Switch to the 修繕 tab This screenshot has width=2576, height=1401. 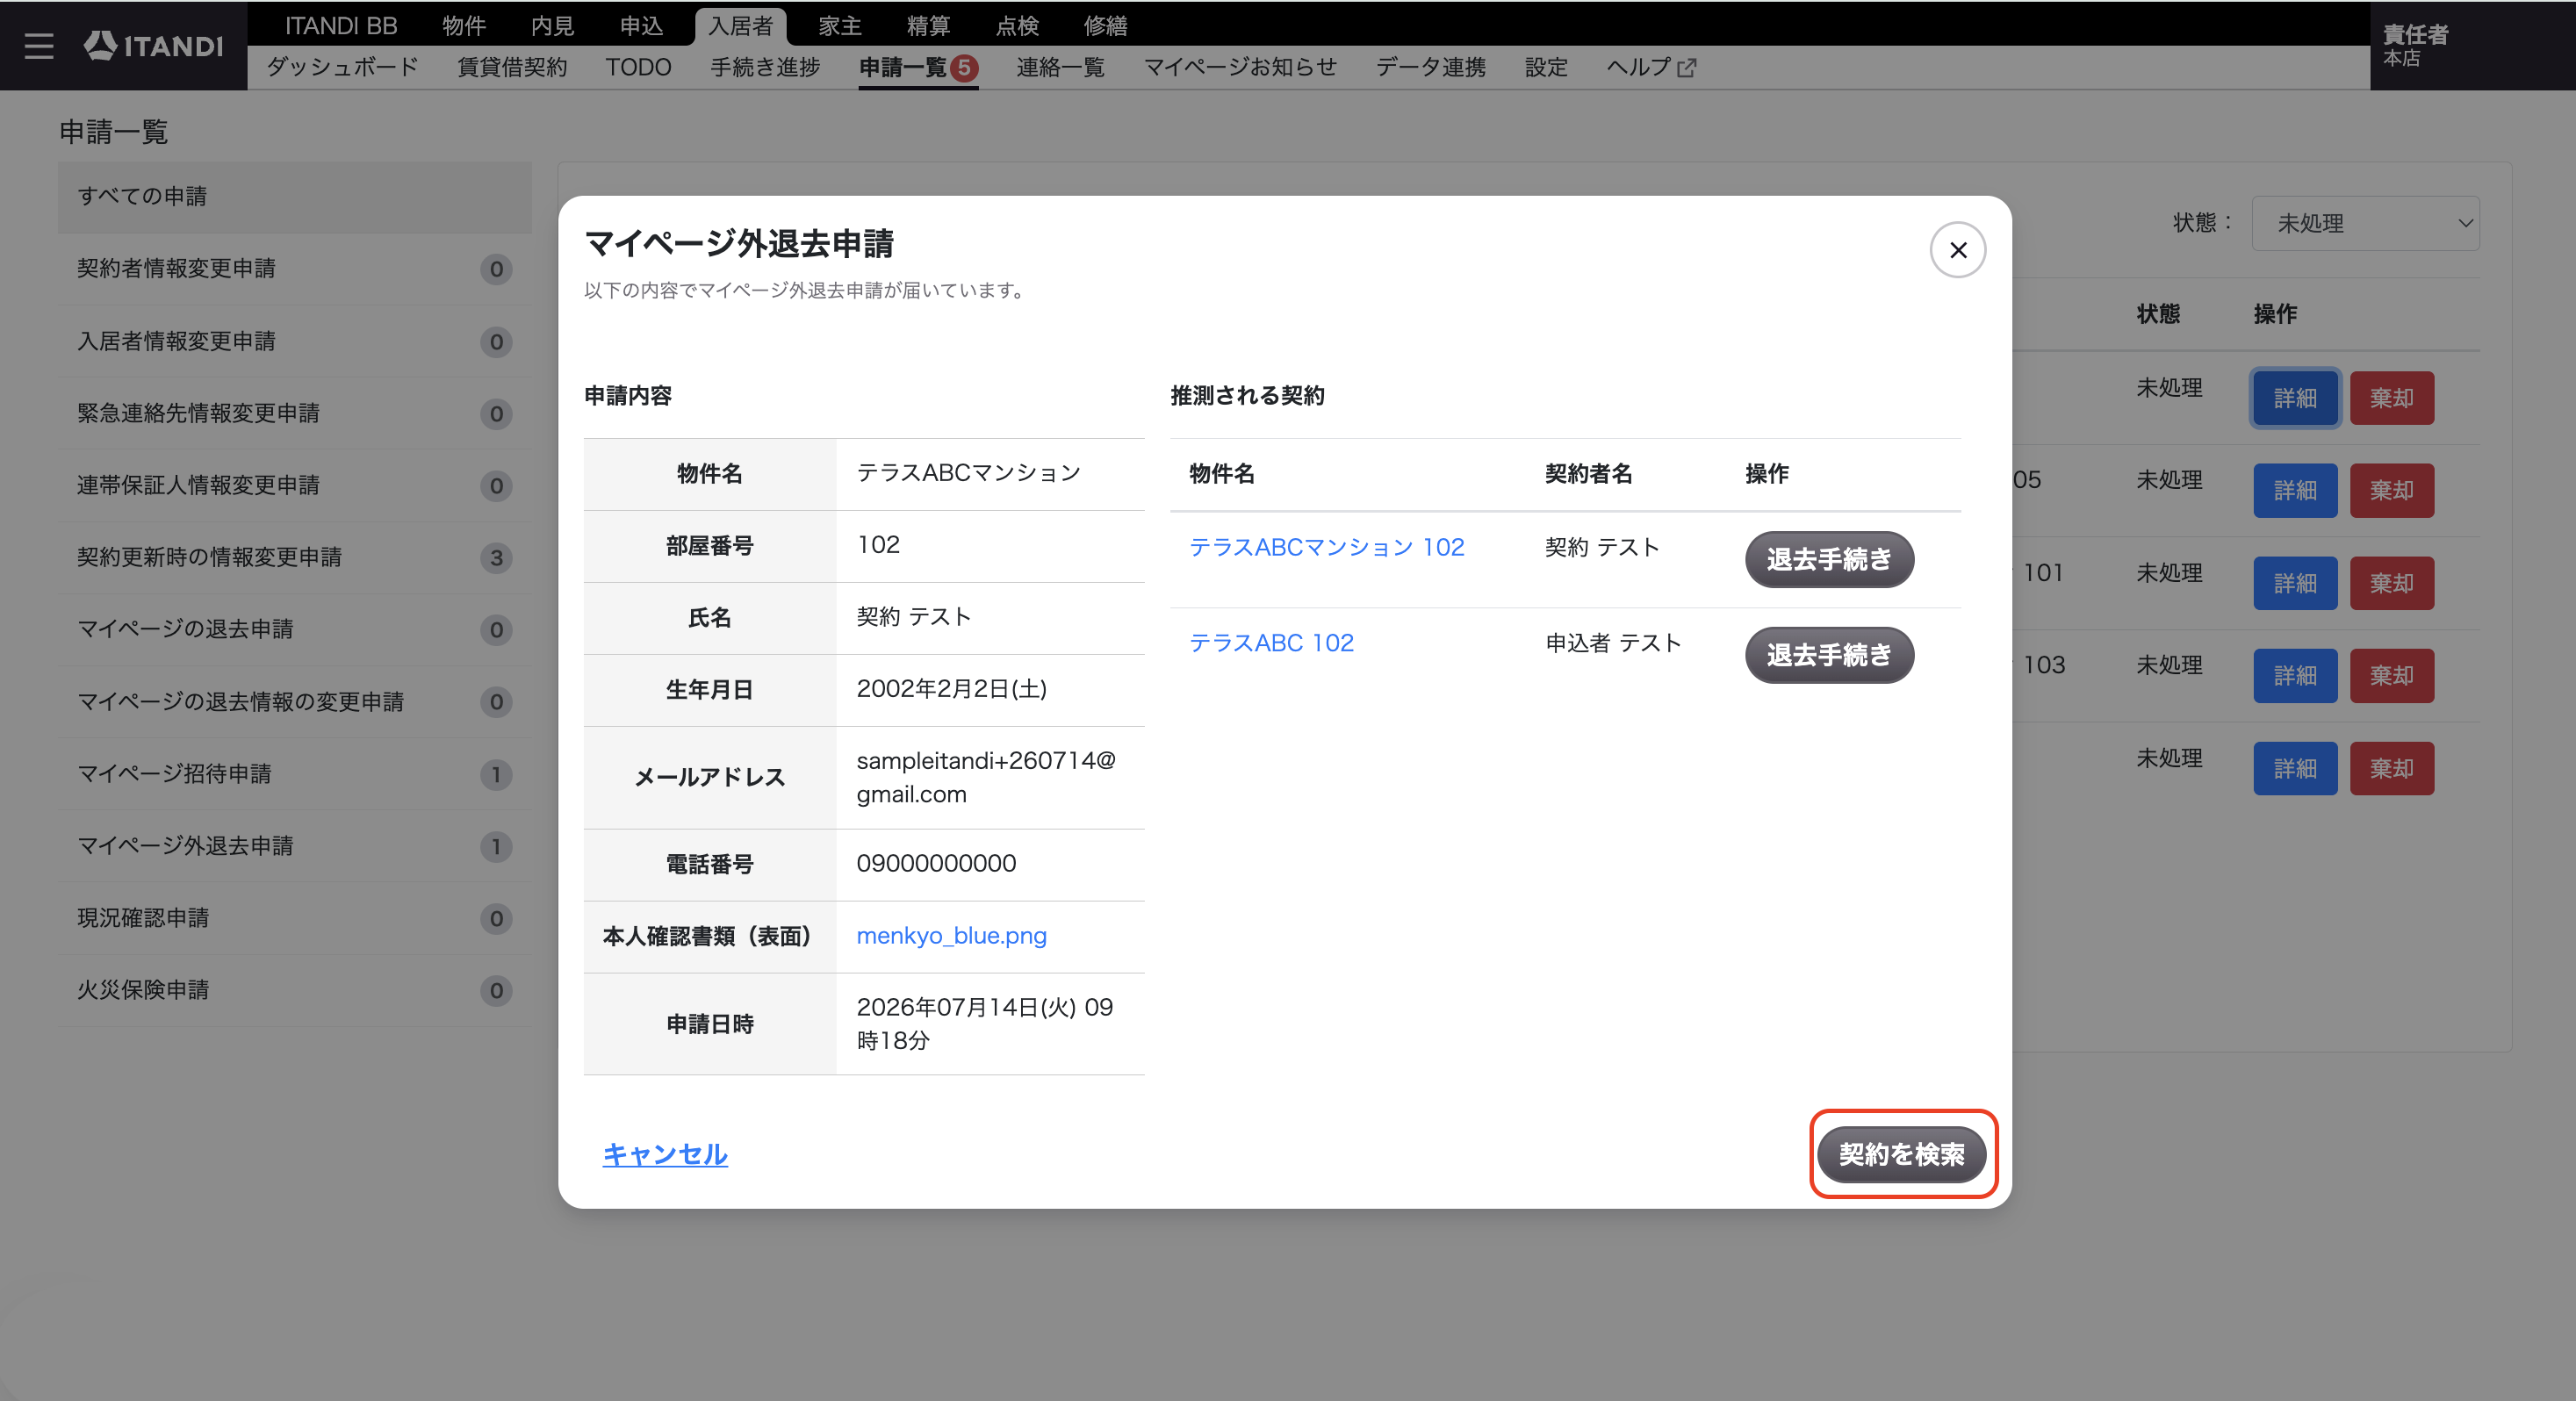1105,26
